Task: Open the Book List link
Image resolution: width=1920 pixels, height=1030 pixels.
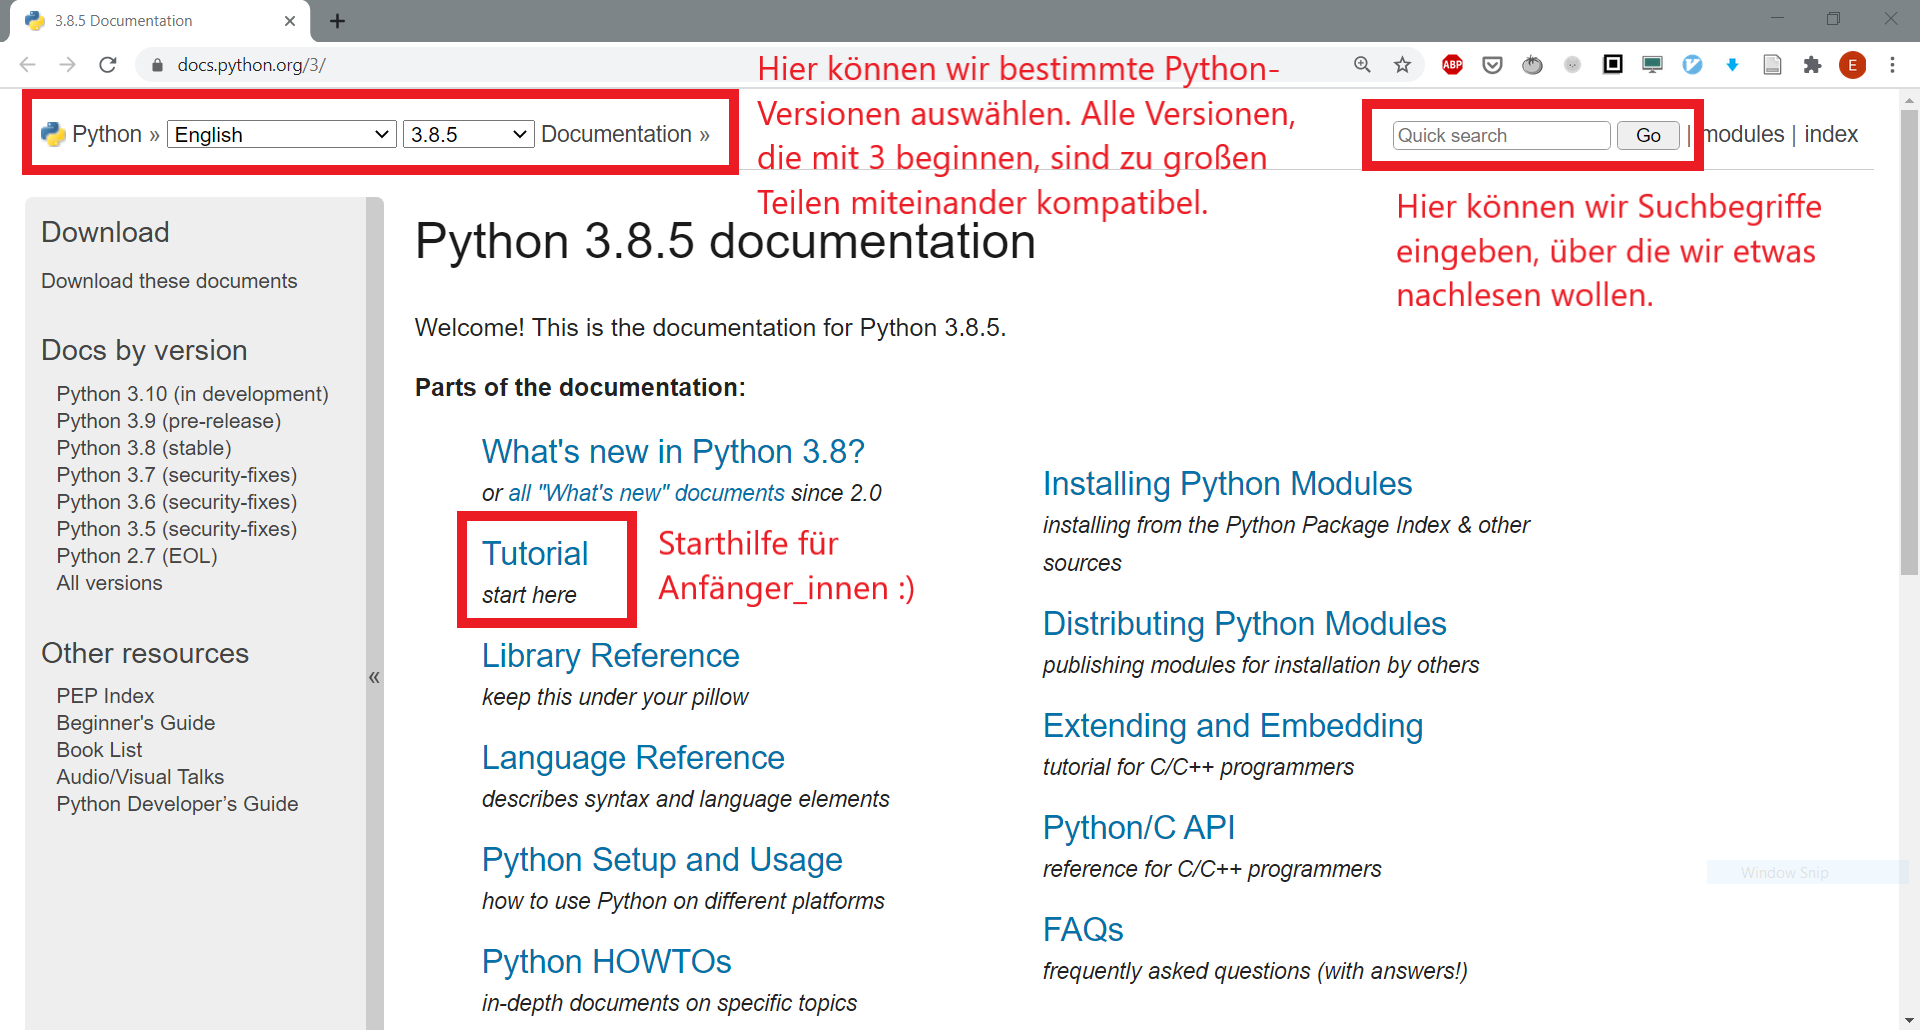Action: pos(99,750)
